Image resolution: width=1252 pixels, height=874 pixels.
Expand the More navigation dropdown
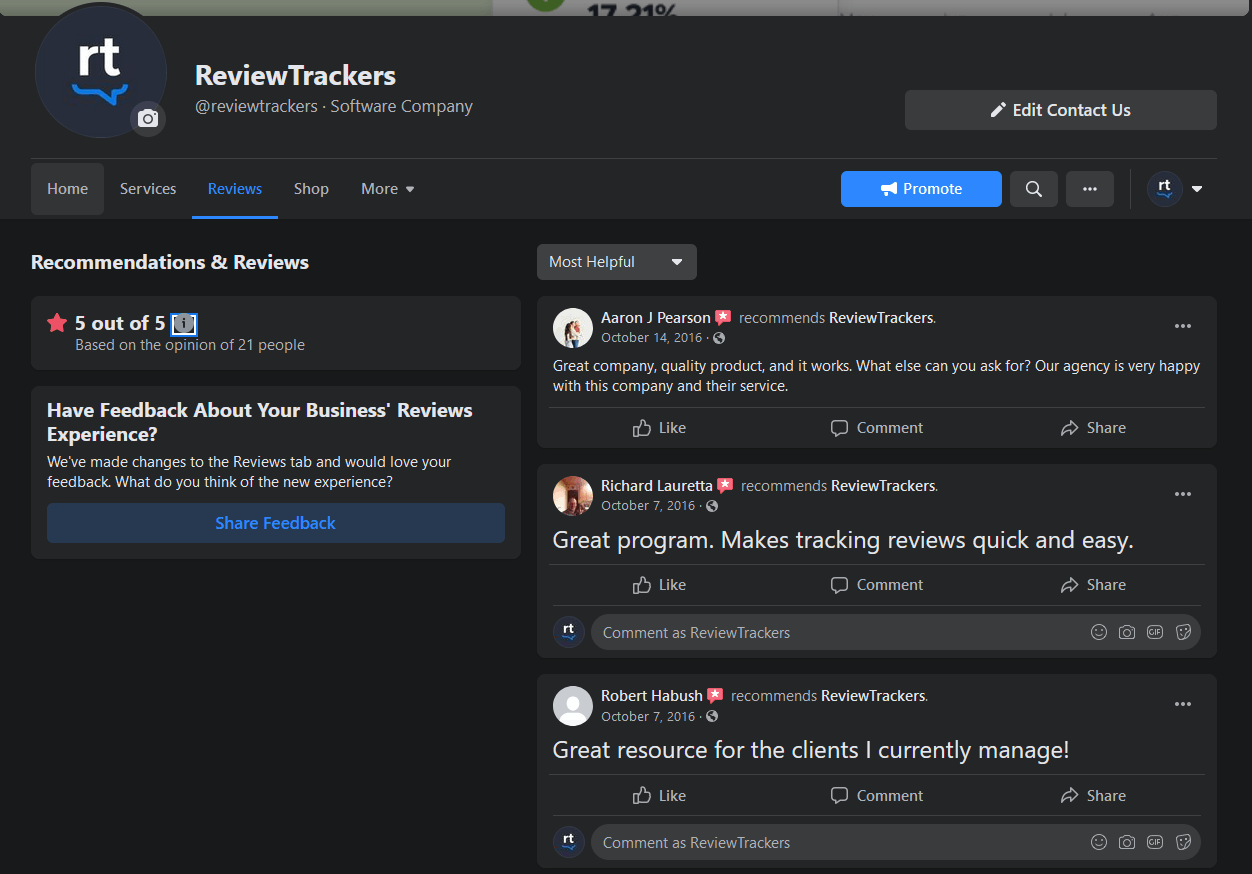(x=387, y=188)
